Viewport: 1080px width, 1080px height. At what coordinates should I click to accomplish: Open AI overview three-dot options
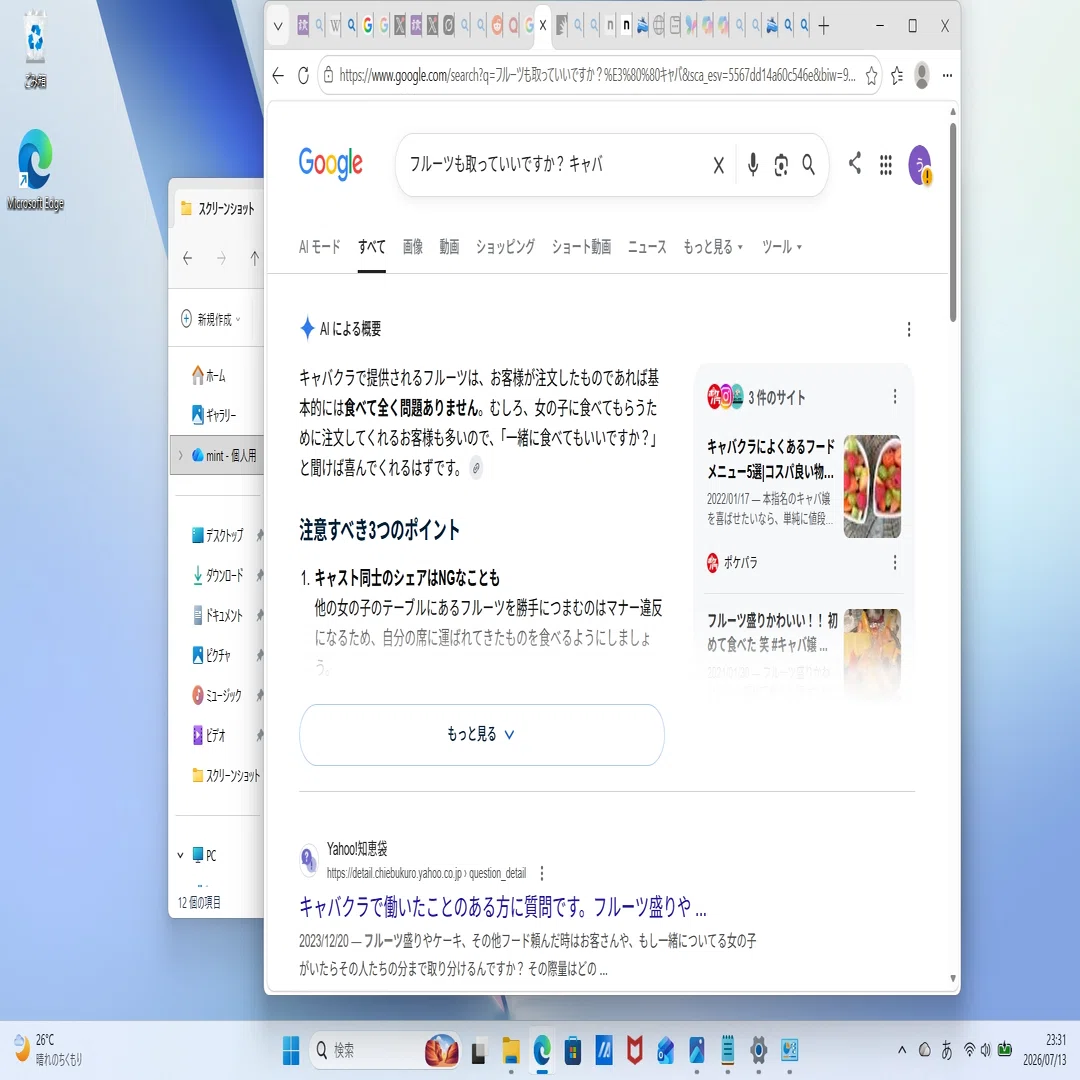tap(908, 329)
